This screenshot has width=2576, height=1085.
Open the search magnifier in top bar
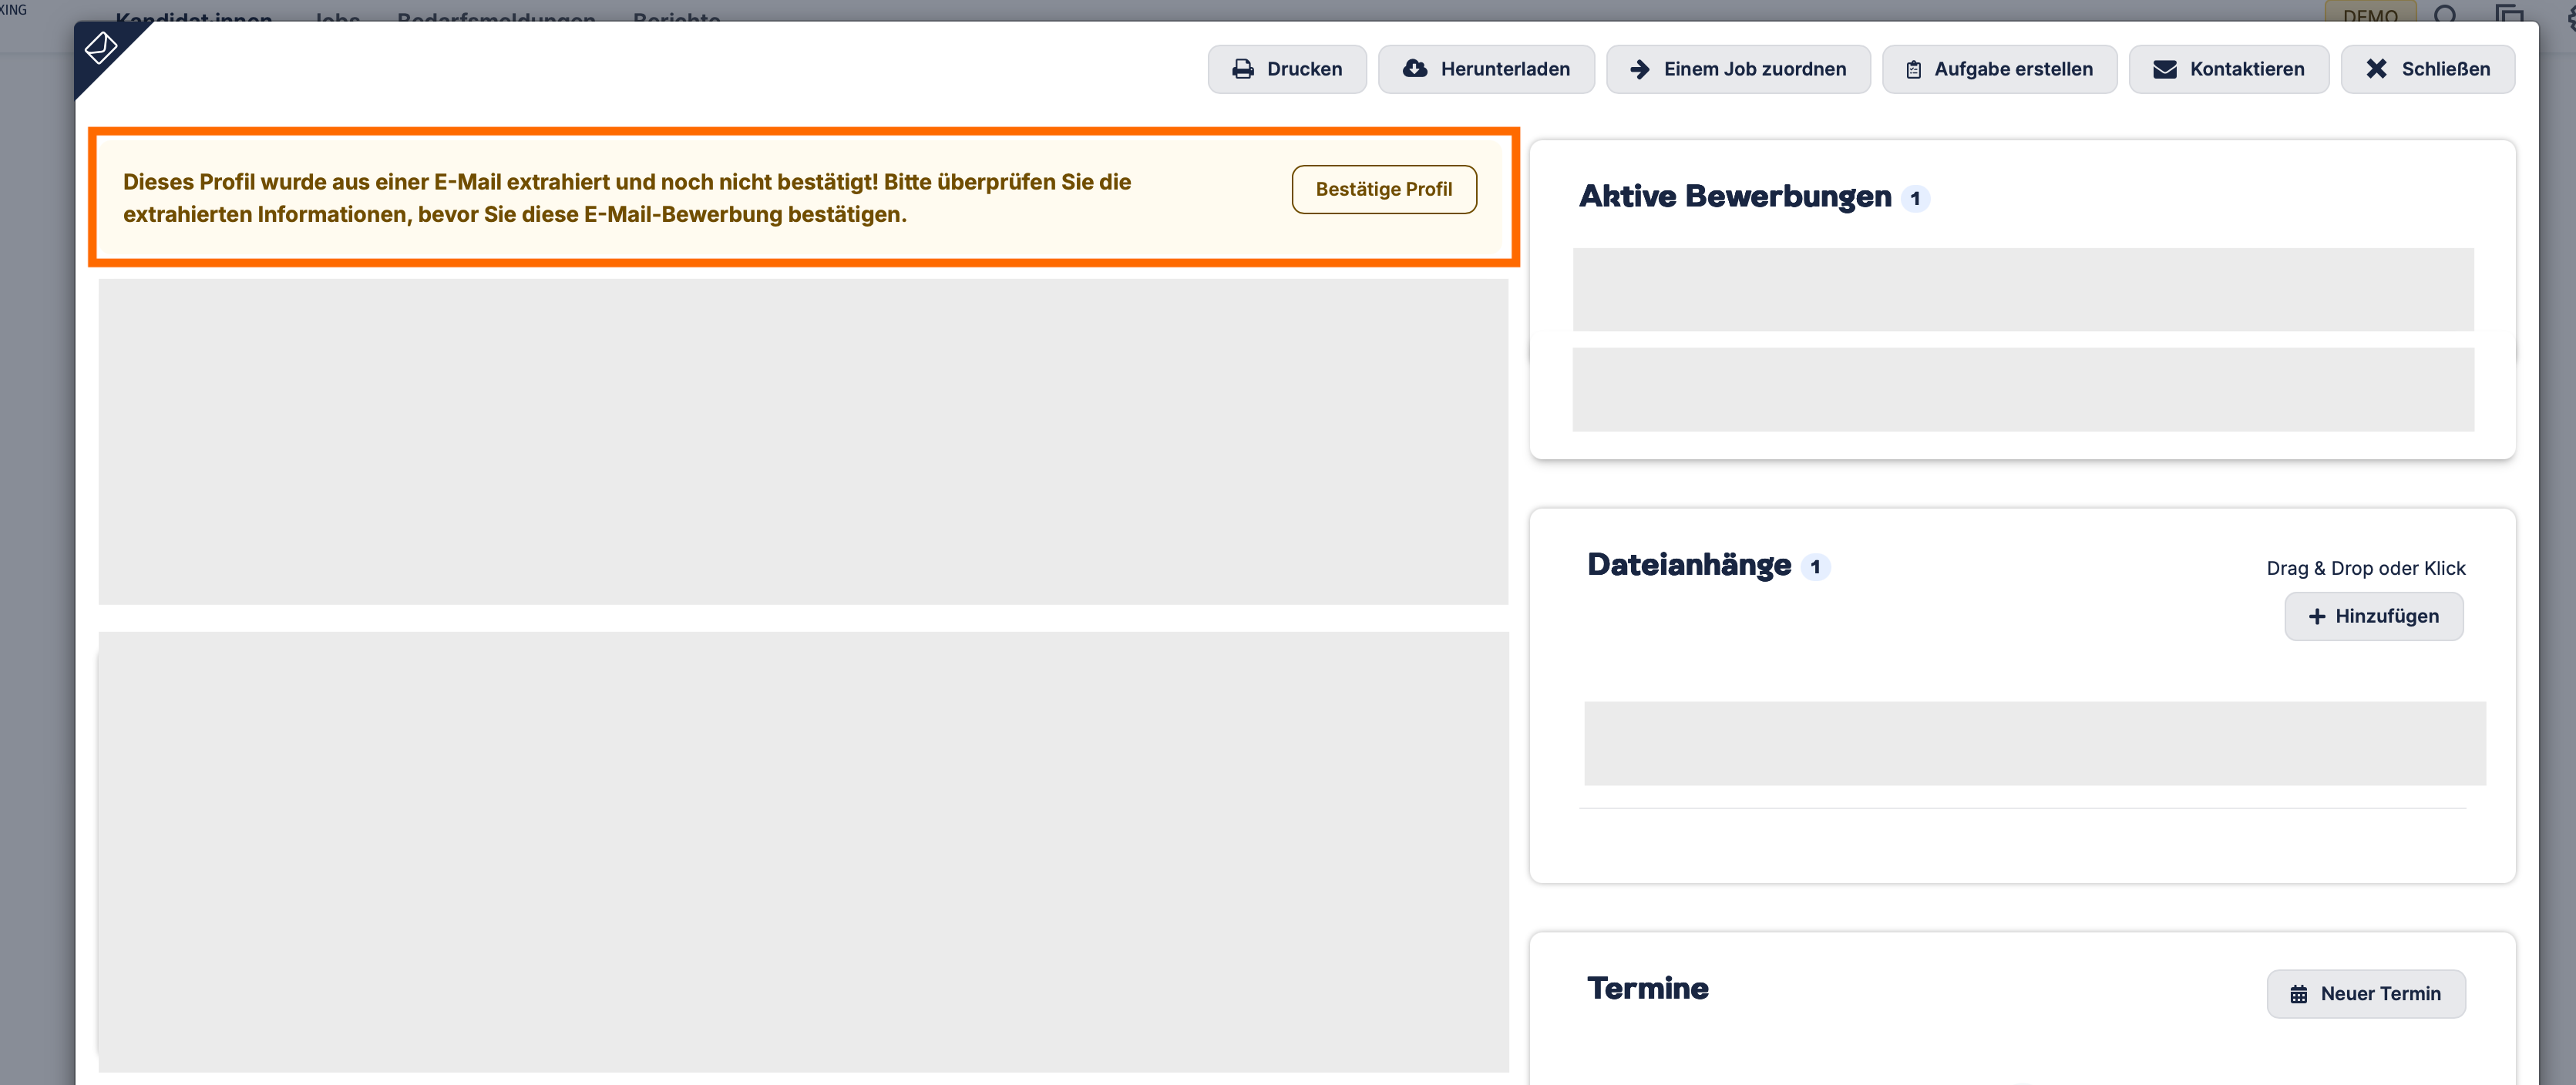(2445, 14)
